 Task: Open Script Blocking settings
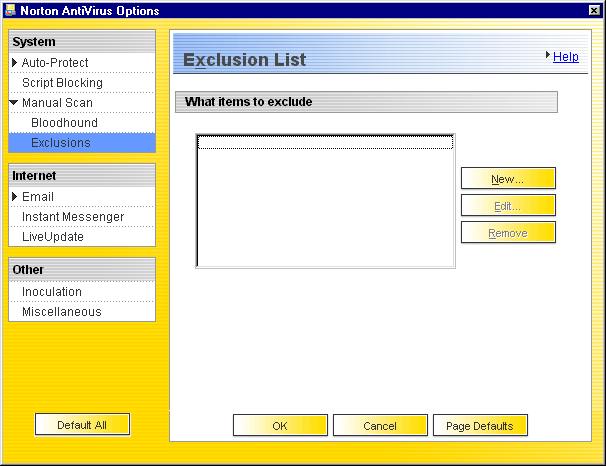point(62,83)
